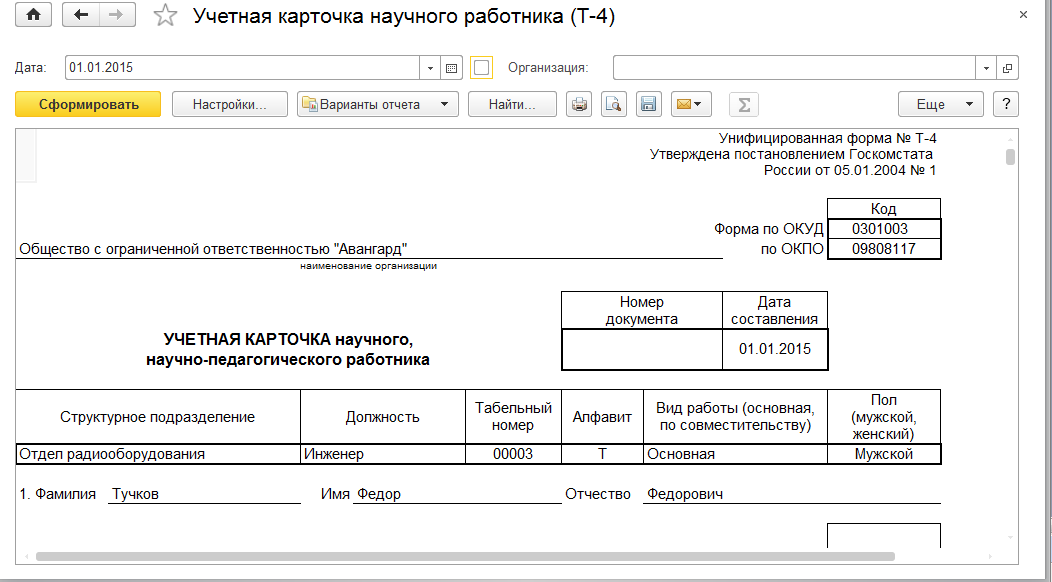Select the Мужской gender cell
This screenshot has width=1052, height=582.
click(x=884, y=454)
